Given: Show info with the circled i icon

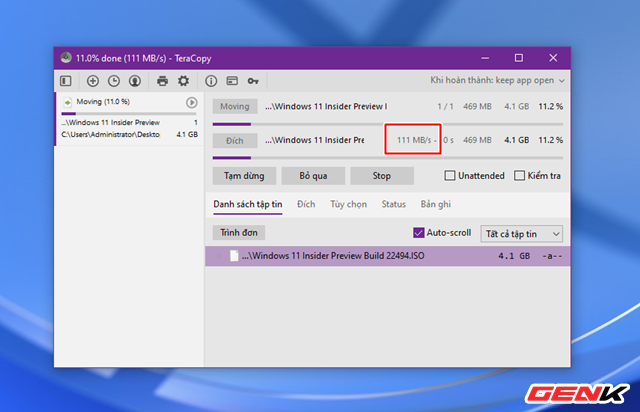Looking at the screenshot, I should (x=211, y=81).
